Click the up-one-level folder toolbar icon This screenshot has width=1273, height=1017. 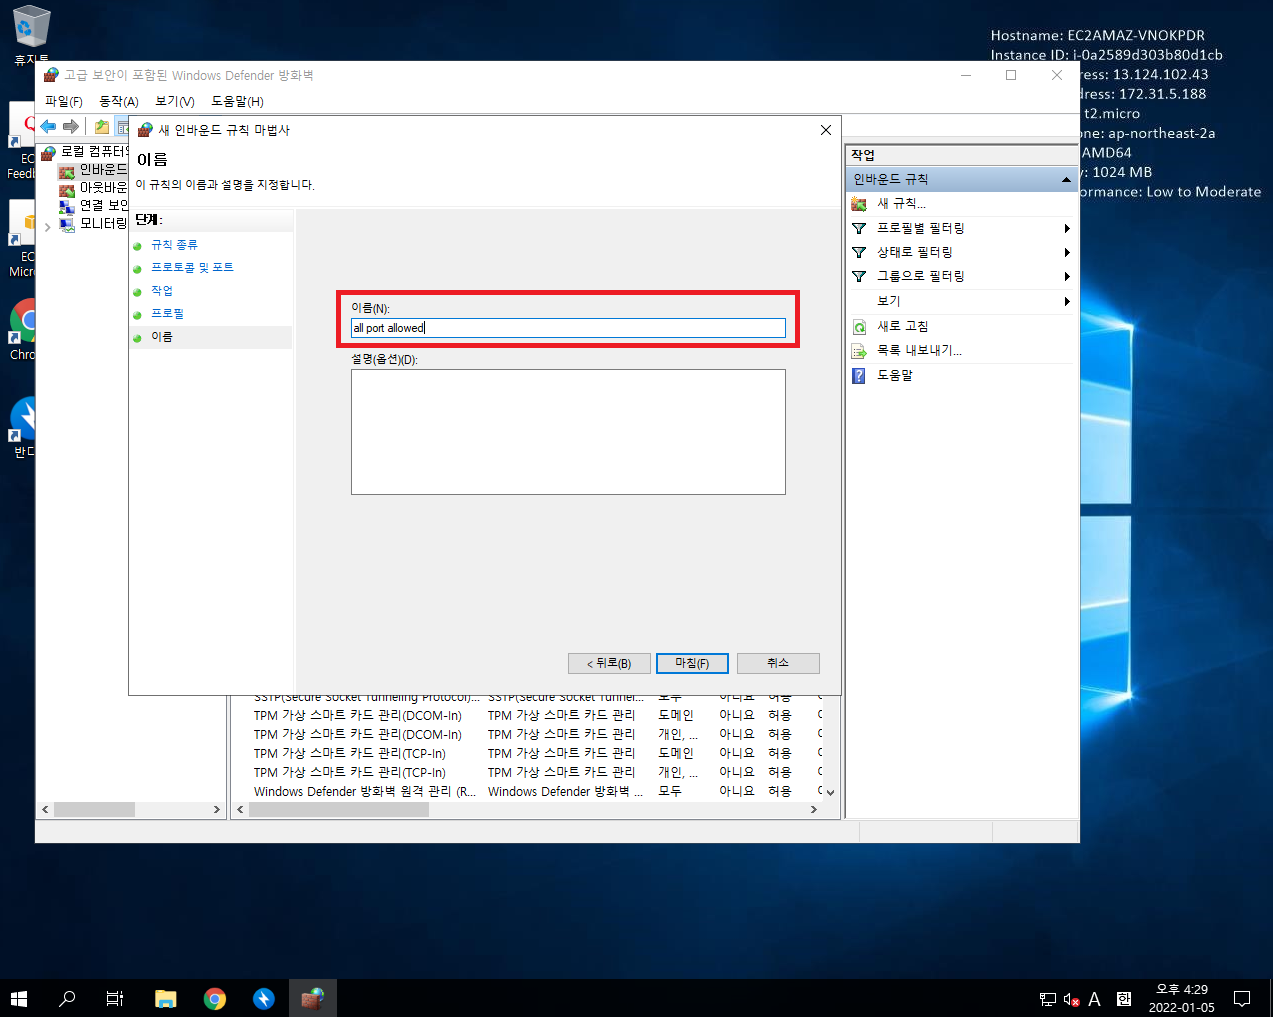click(x=101, y=126)
